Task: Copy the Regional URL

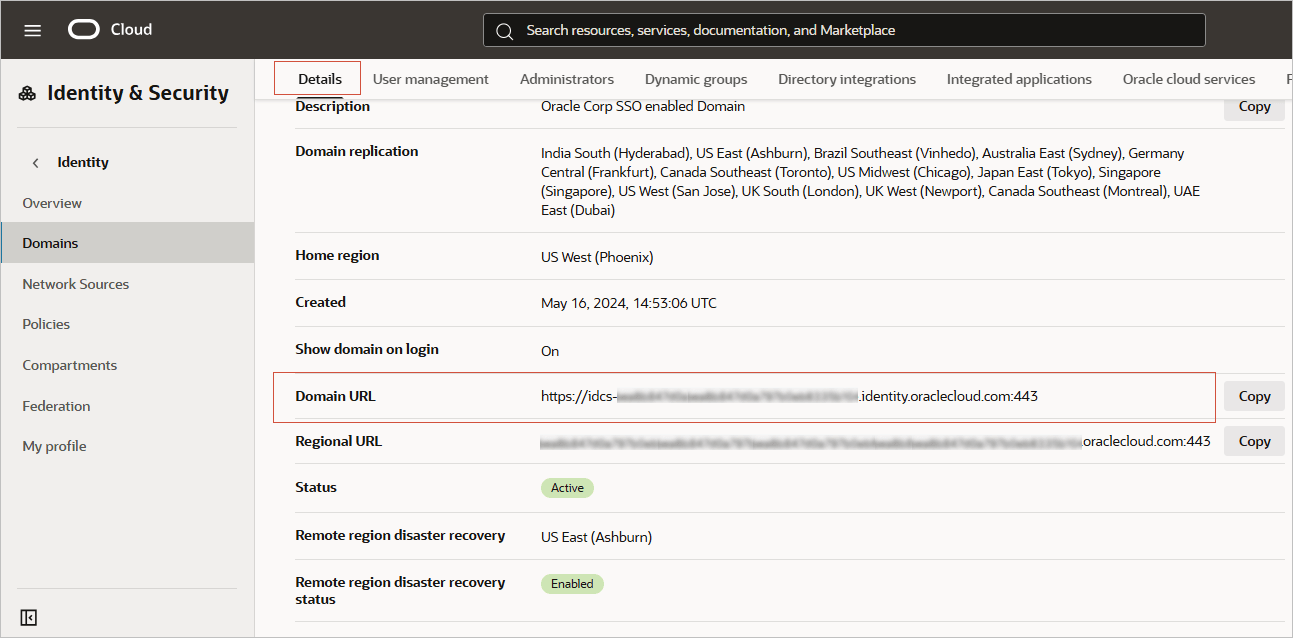Action: click(x=1254, y=441)
